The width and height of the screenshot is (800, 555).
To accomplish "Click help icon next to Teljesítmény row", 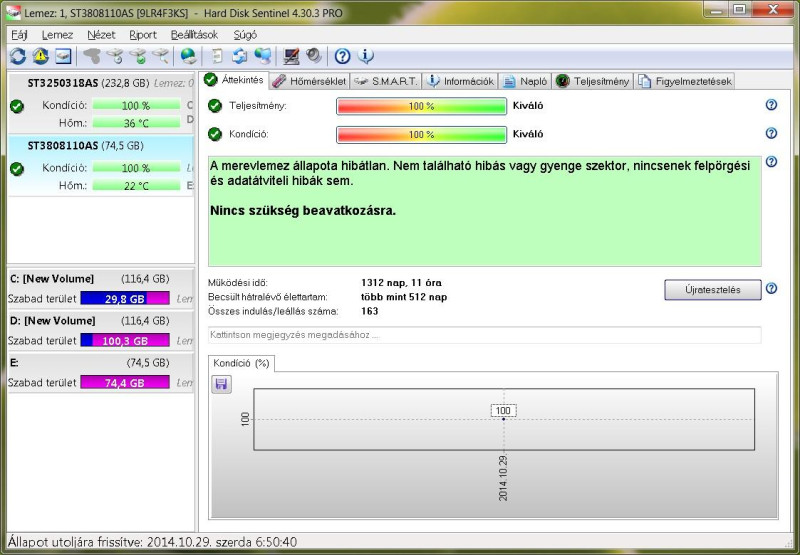I will pos(771,105).
